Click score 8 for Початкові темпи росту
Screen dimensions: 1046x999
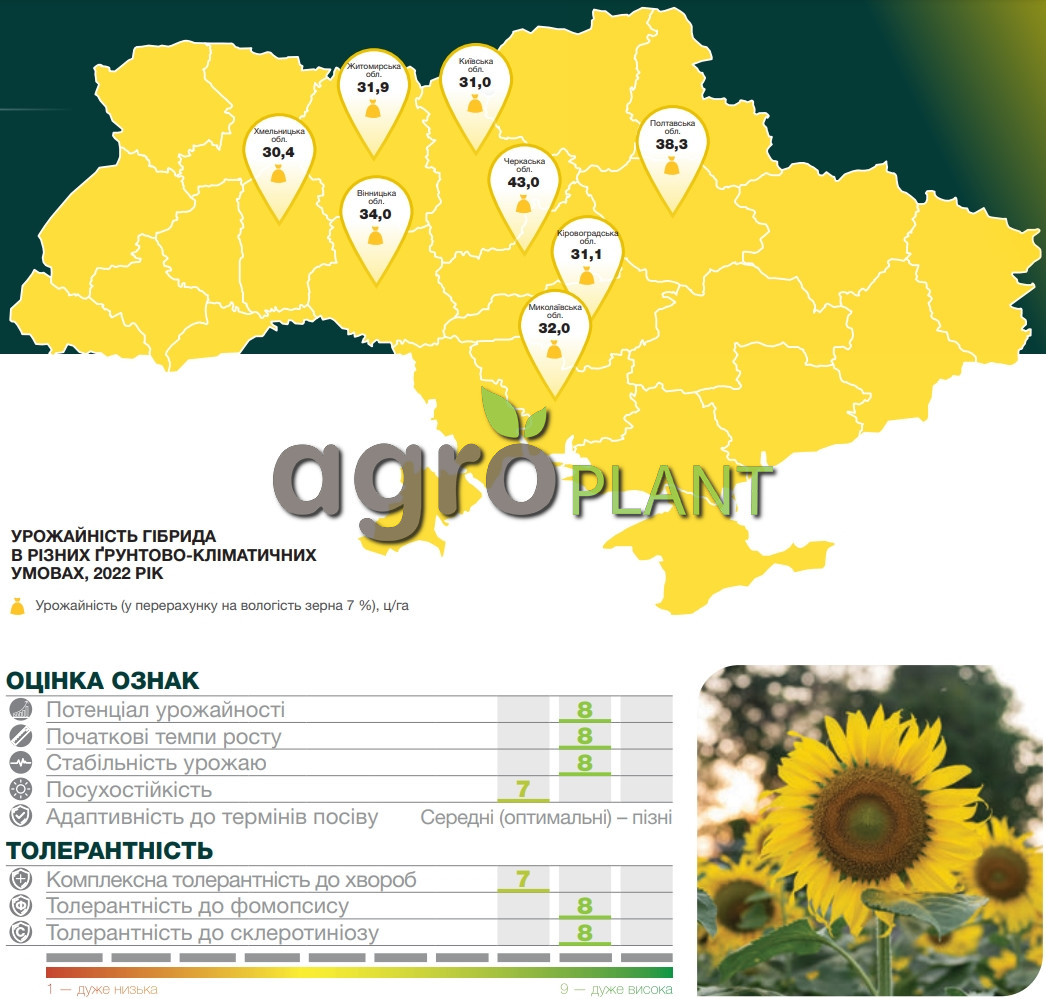pyautogui.click(x=584, y=736)
